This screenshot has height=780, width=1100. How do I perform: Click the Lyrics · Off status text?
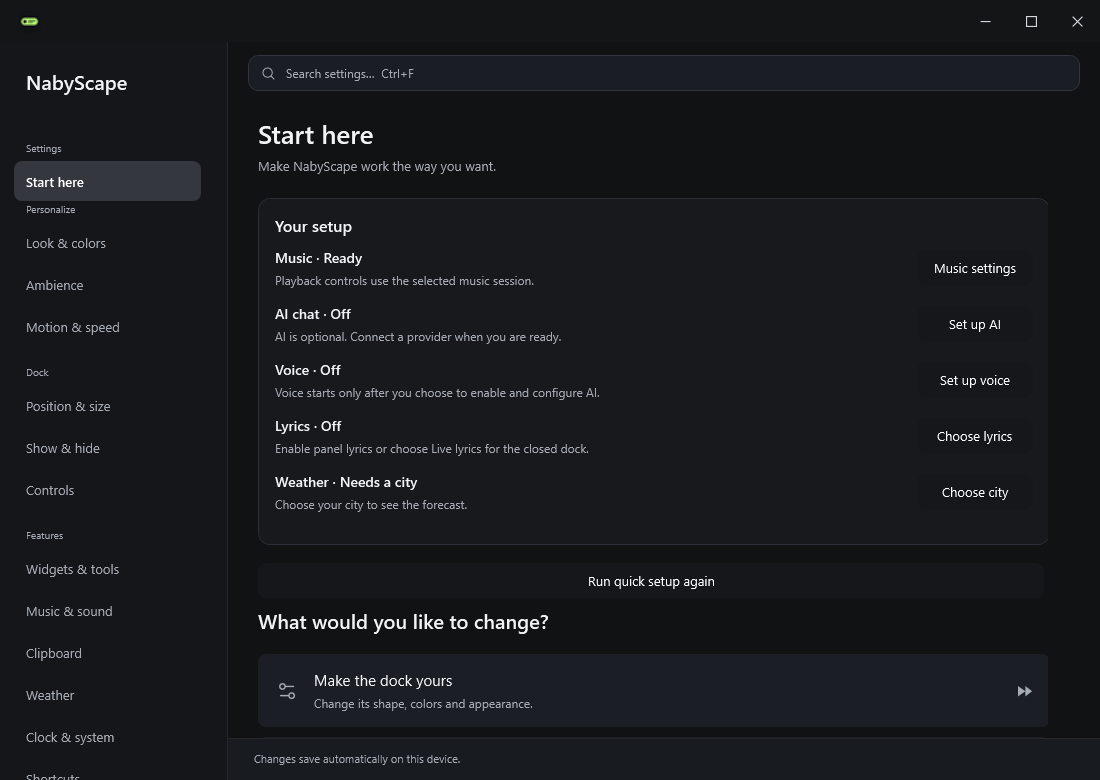(308, 426)
